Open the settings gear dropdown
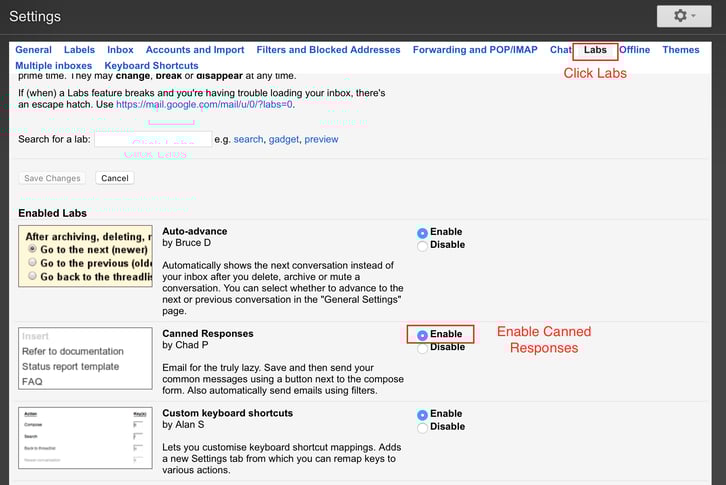 (x=684, y=16)
